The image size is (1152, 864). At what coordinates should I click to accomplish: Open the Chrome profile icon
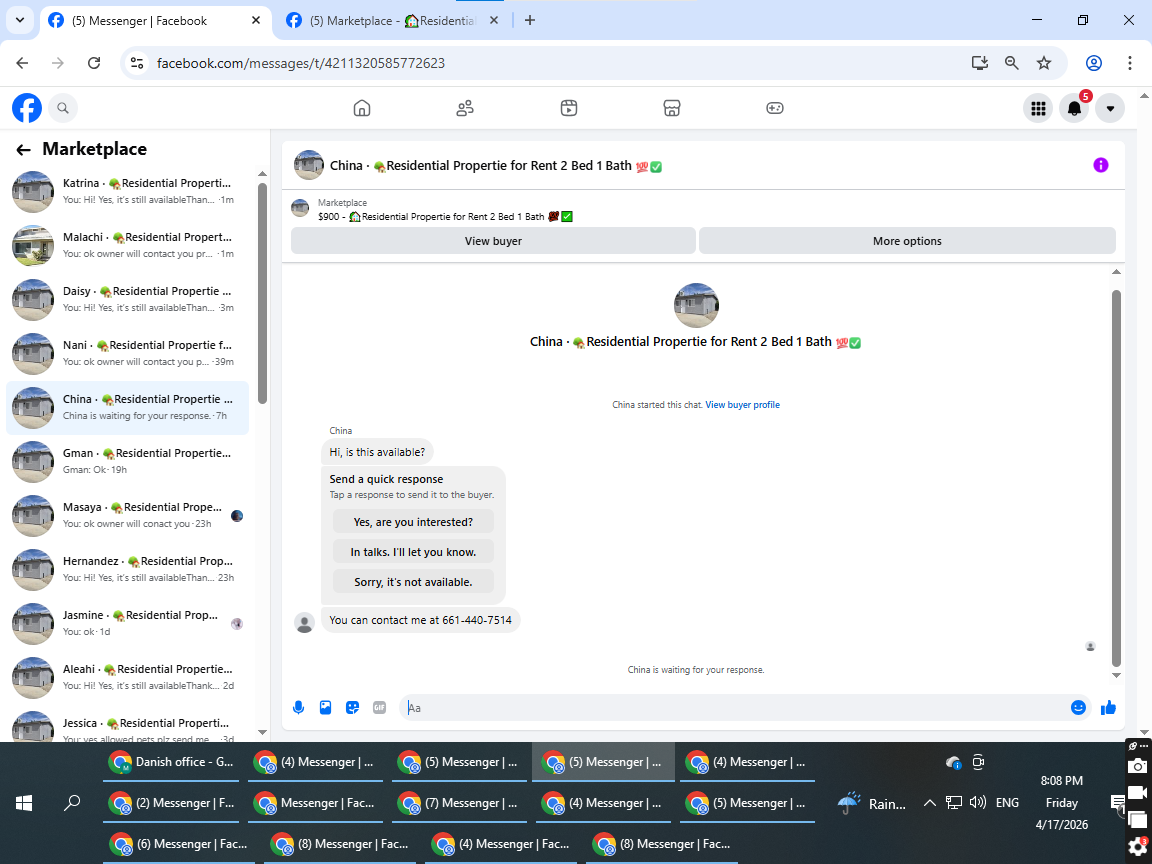coord(1094,63)
